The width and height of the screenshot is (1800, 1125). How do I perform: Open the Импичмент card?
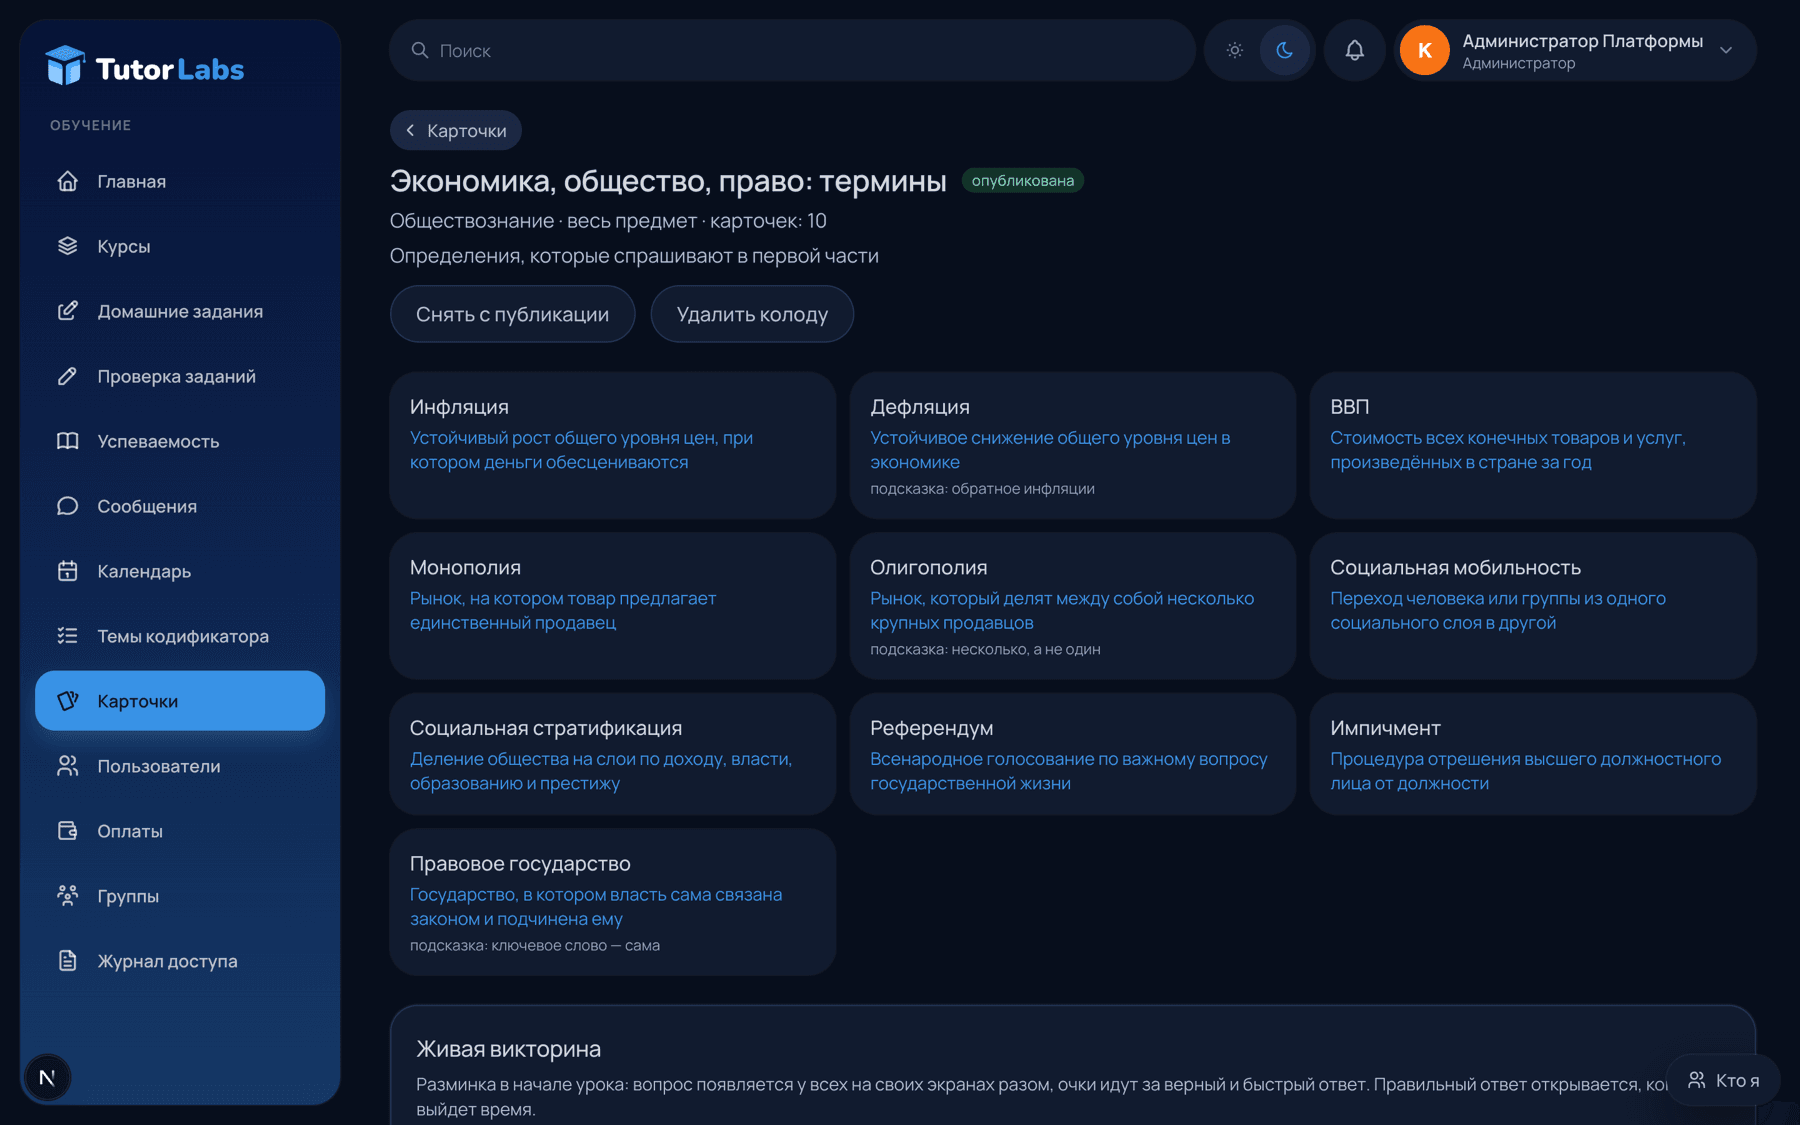[1533, 754]
